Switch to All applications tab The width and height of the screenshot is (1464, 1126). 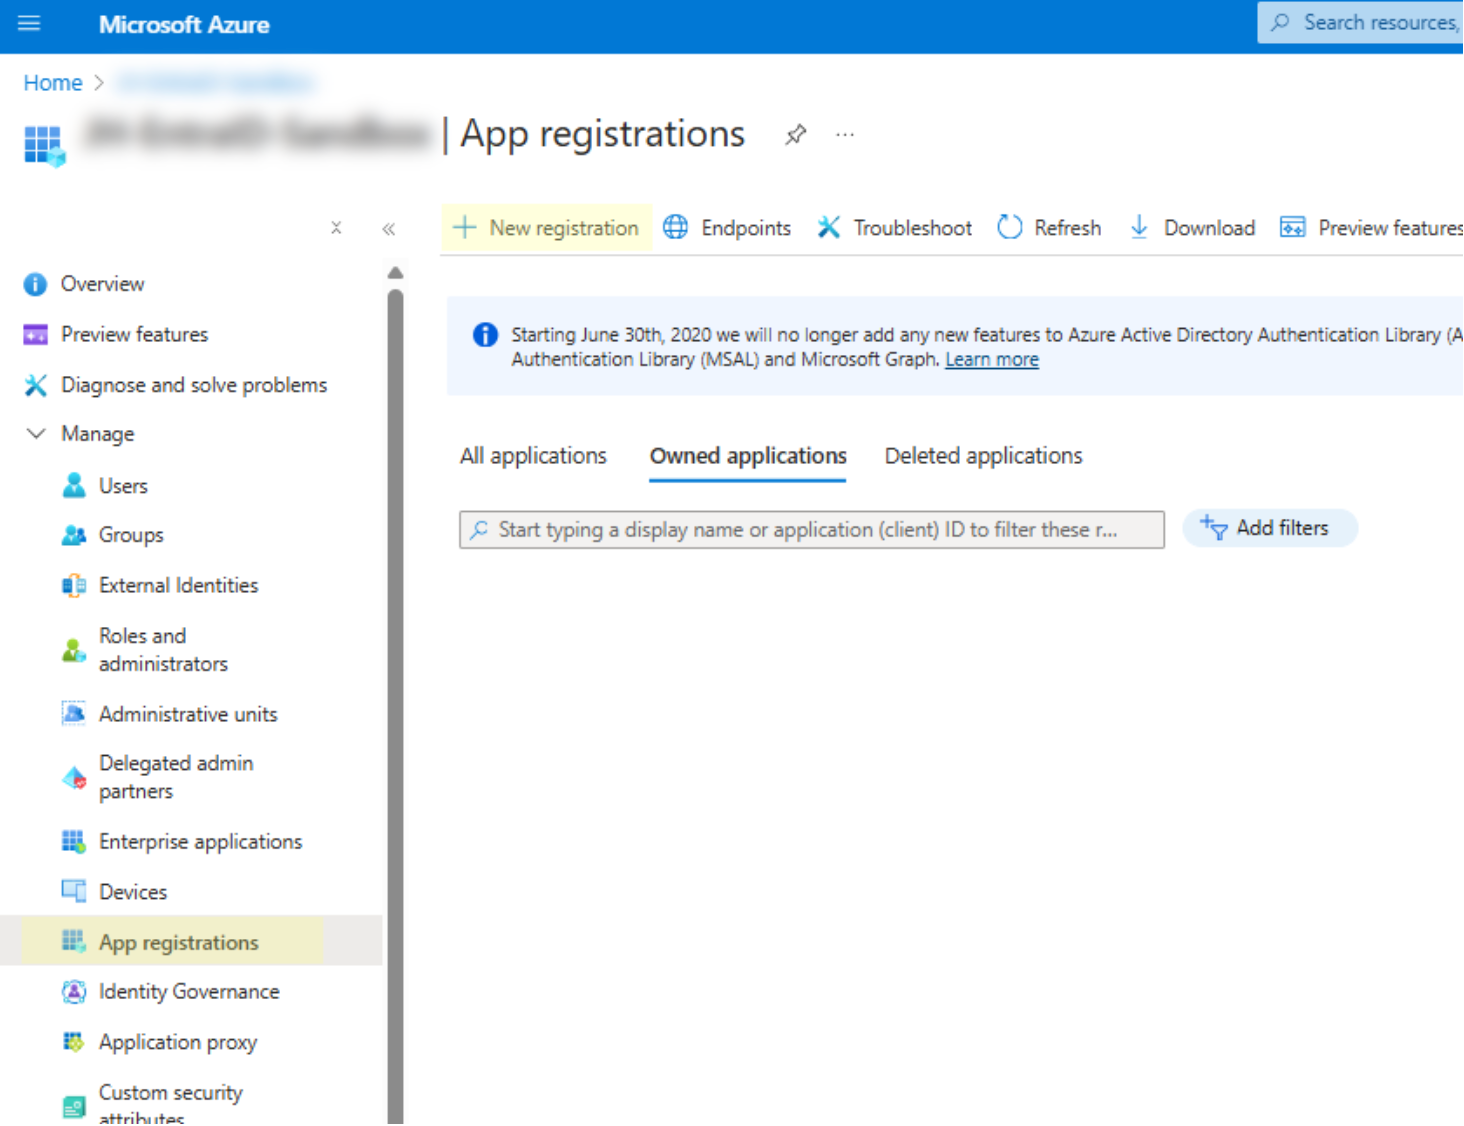(533, 456)
